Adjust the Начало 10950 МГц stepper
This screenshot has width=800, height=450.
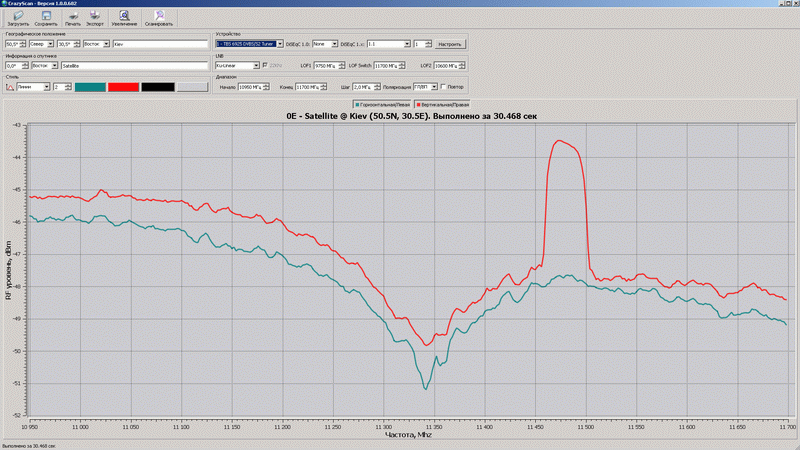click(266, 87)
